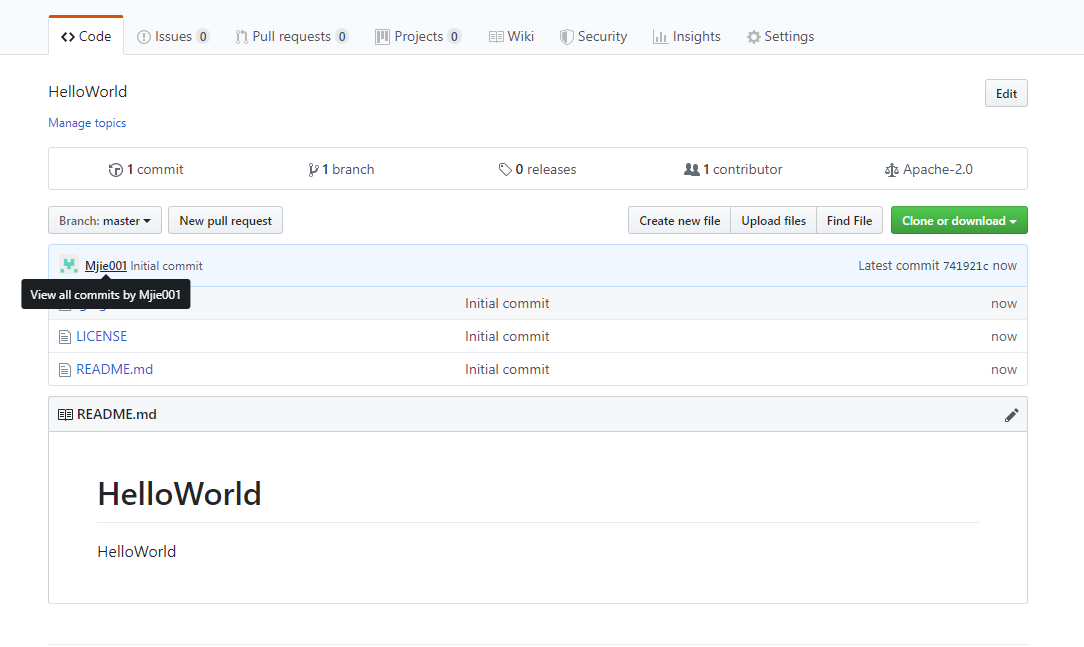Click the Manage topics link
The height and width of the screenshot is (647, 1084).
point(87,122)
